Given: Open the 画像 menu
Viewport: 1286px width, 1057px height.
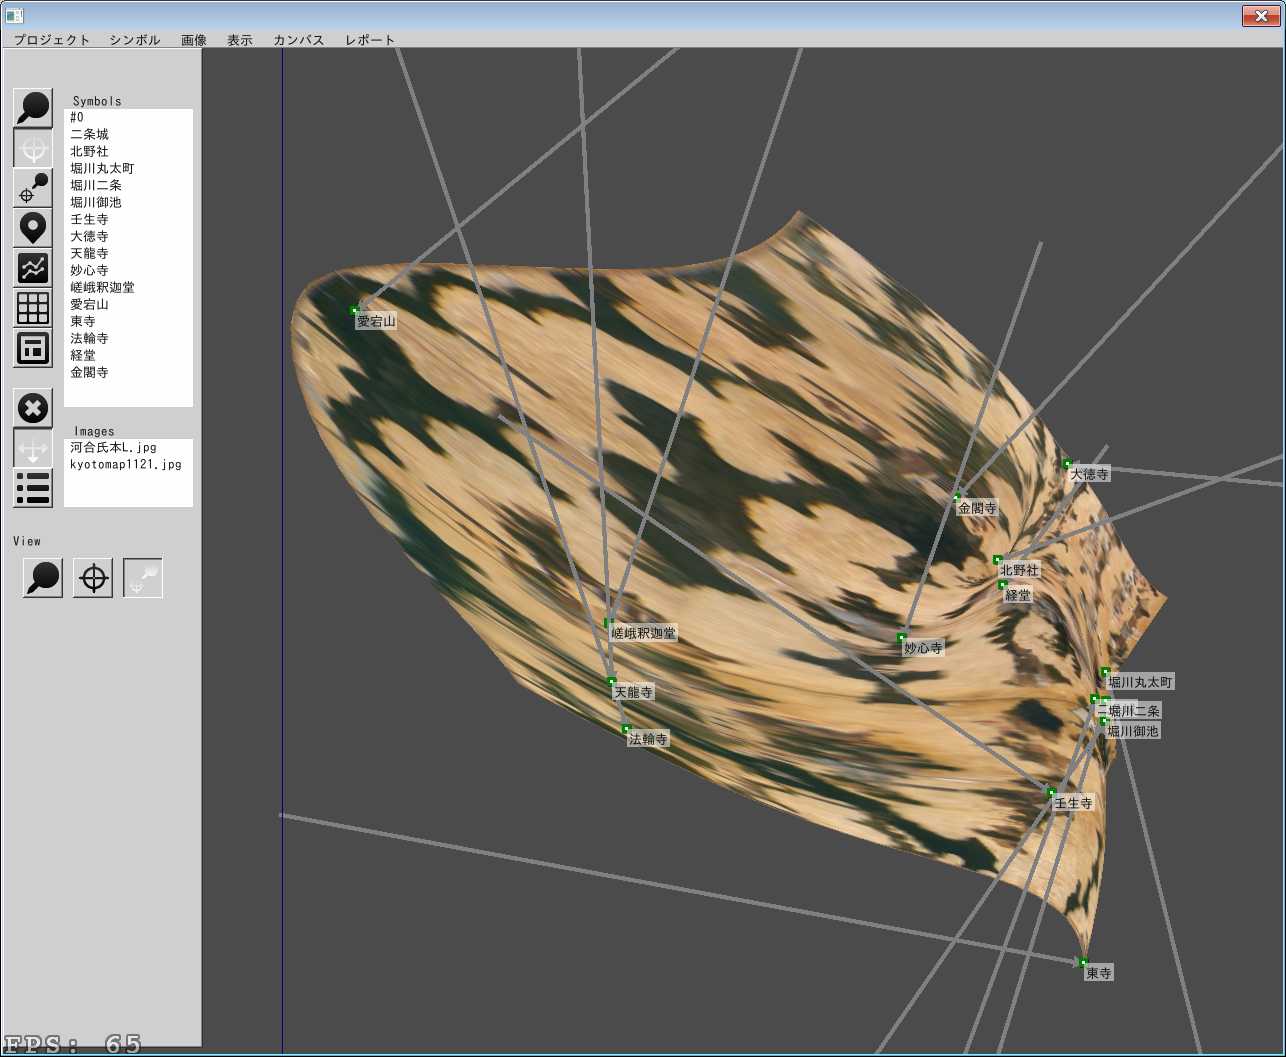Looking at the screenshot, I should click(x=194, y=40).
